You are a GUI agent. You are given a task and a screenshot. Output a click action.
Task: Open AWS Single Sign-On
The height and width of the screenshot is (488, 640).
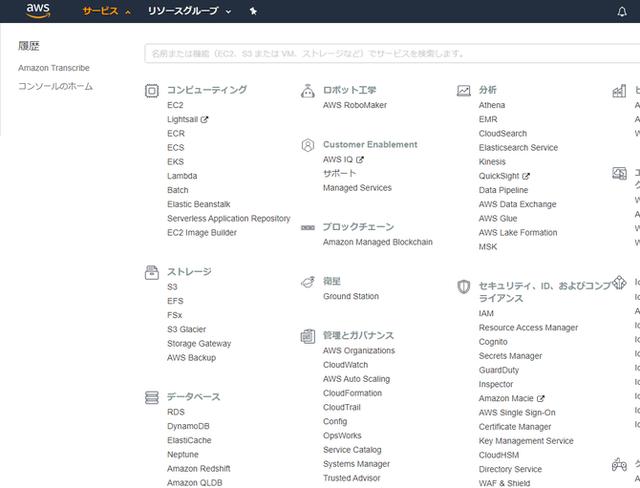tap(517, 413)
